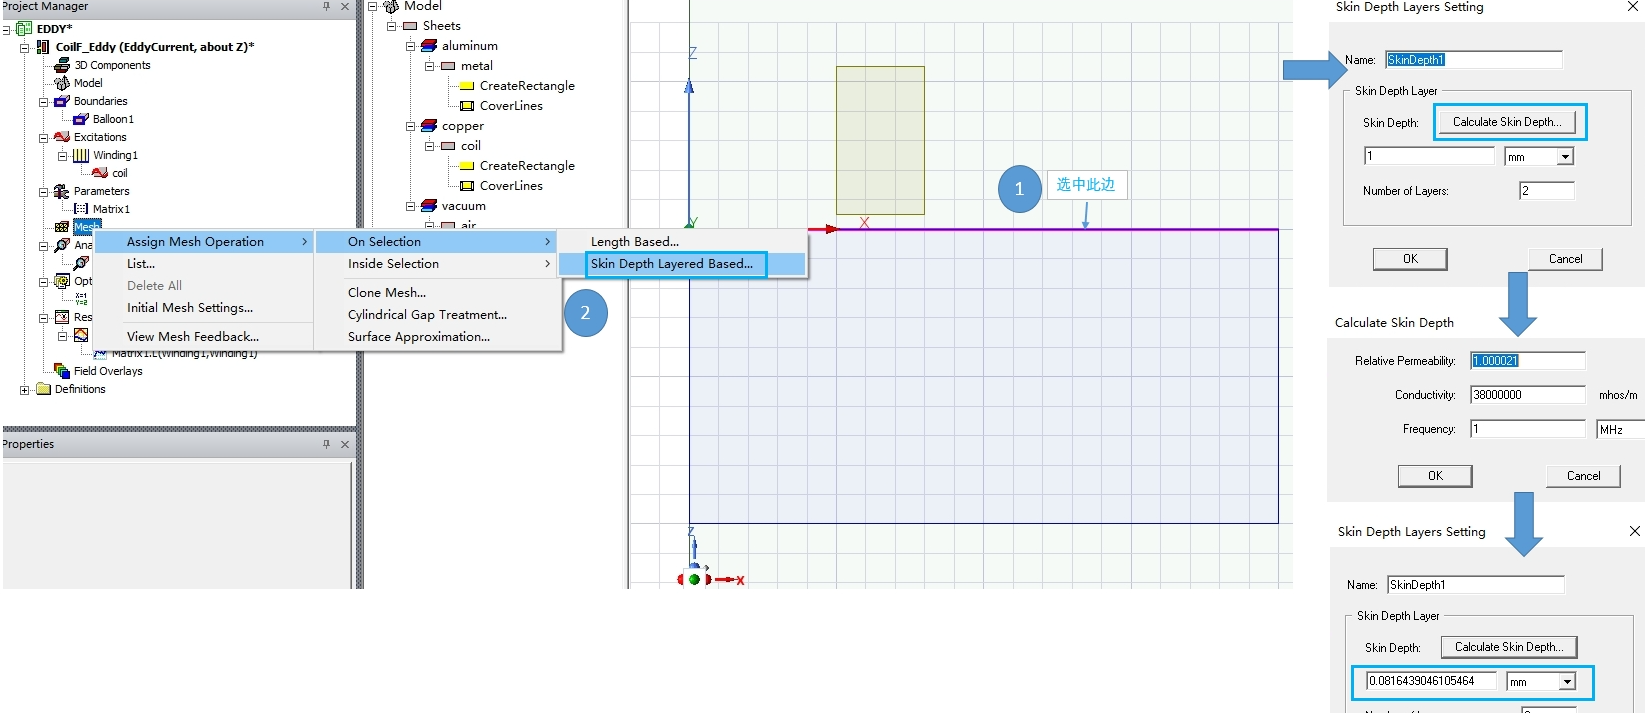Click the vacuum material icon
The image size is (1645, 713).
(429, 206)
